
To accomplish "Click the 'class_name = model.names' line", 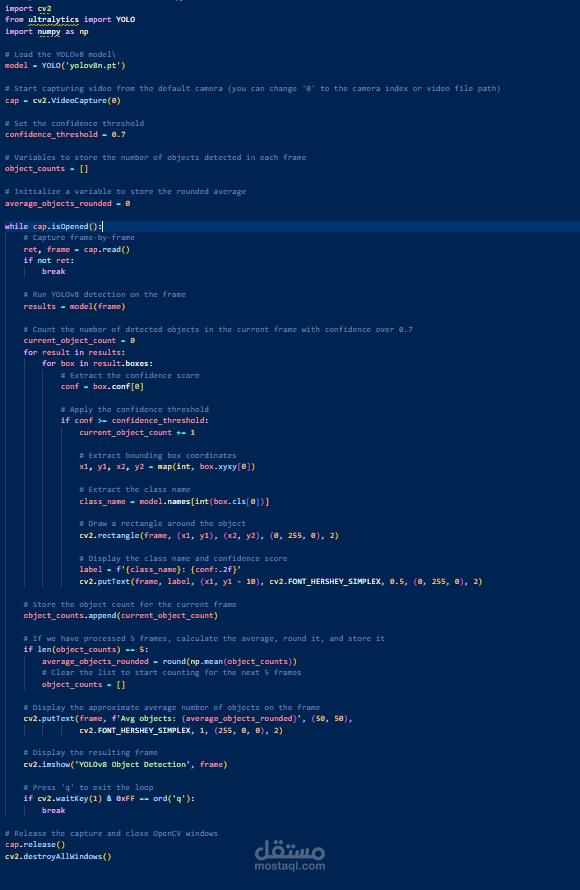I will tap(174, 502).
